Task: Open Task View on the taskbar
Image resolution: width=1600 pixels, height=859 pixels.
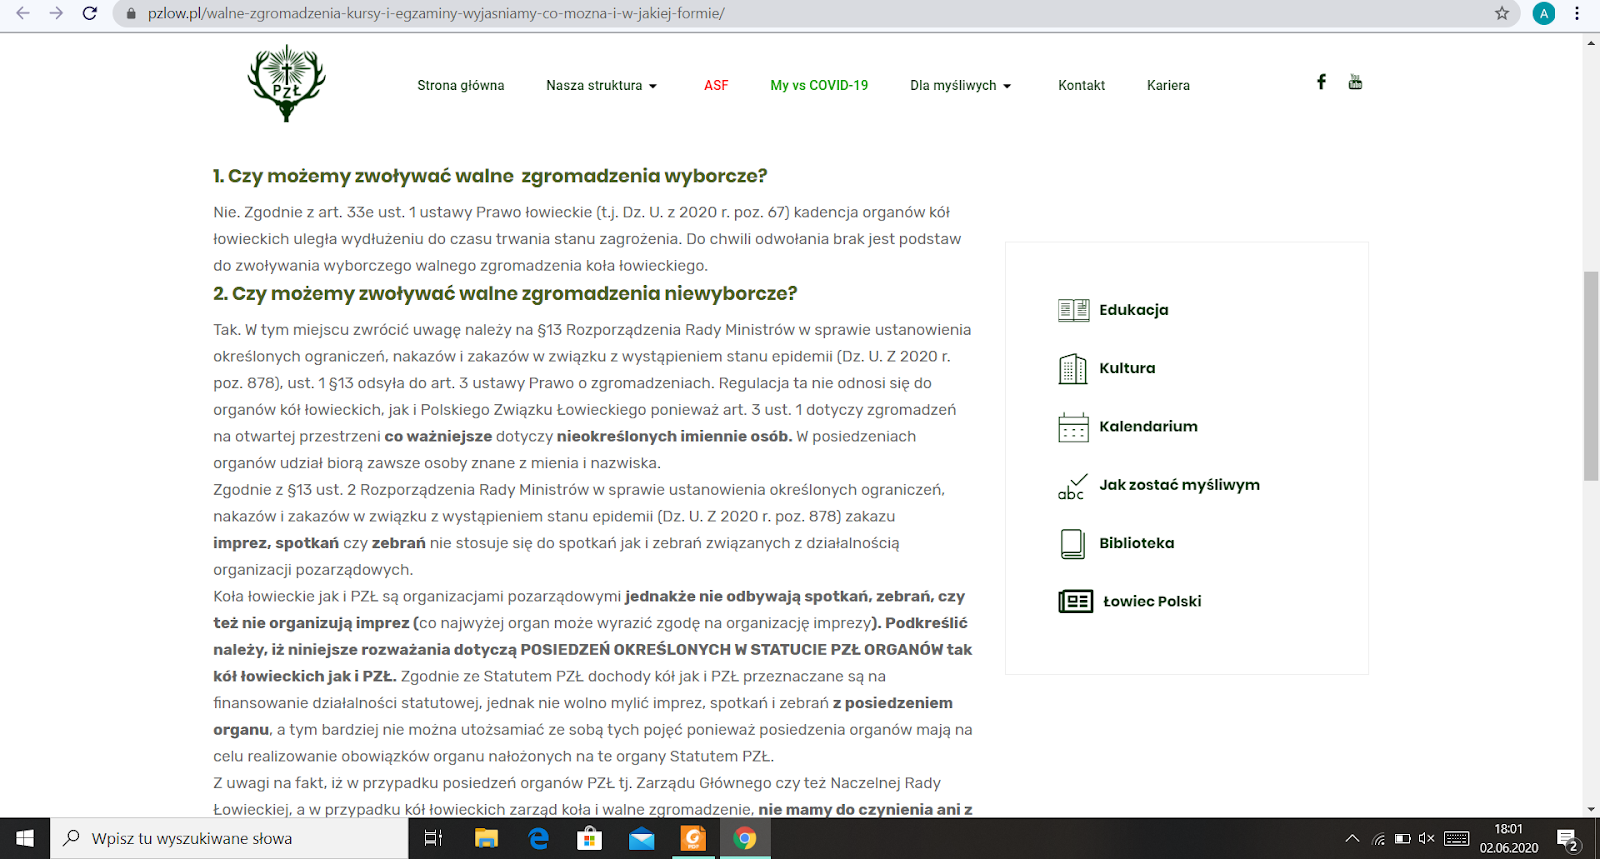Action: [433, 838]
